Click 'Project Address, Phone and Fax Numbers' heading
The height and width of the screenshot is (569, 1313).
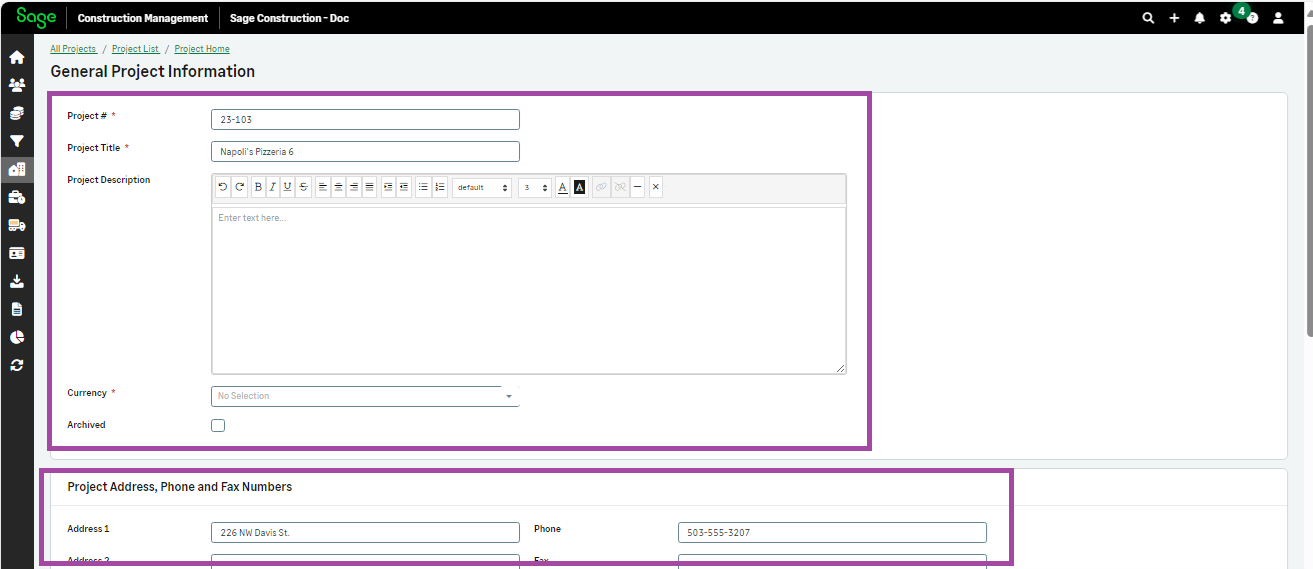pyautogui.click(x=179, y=487)
